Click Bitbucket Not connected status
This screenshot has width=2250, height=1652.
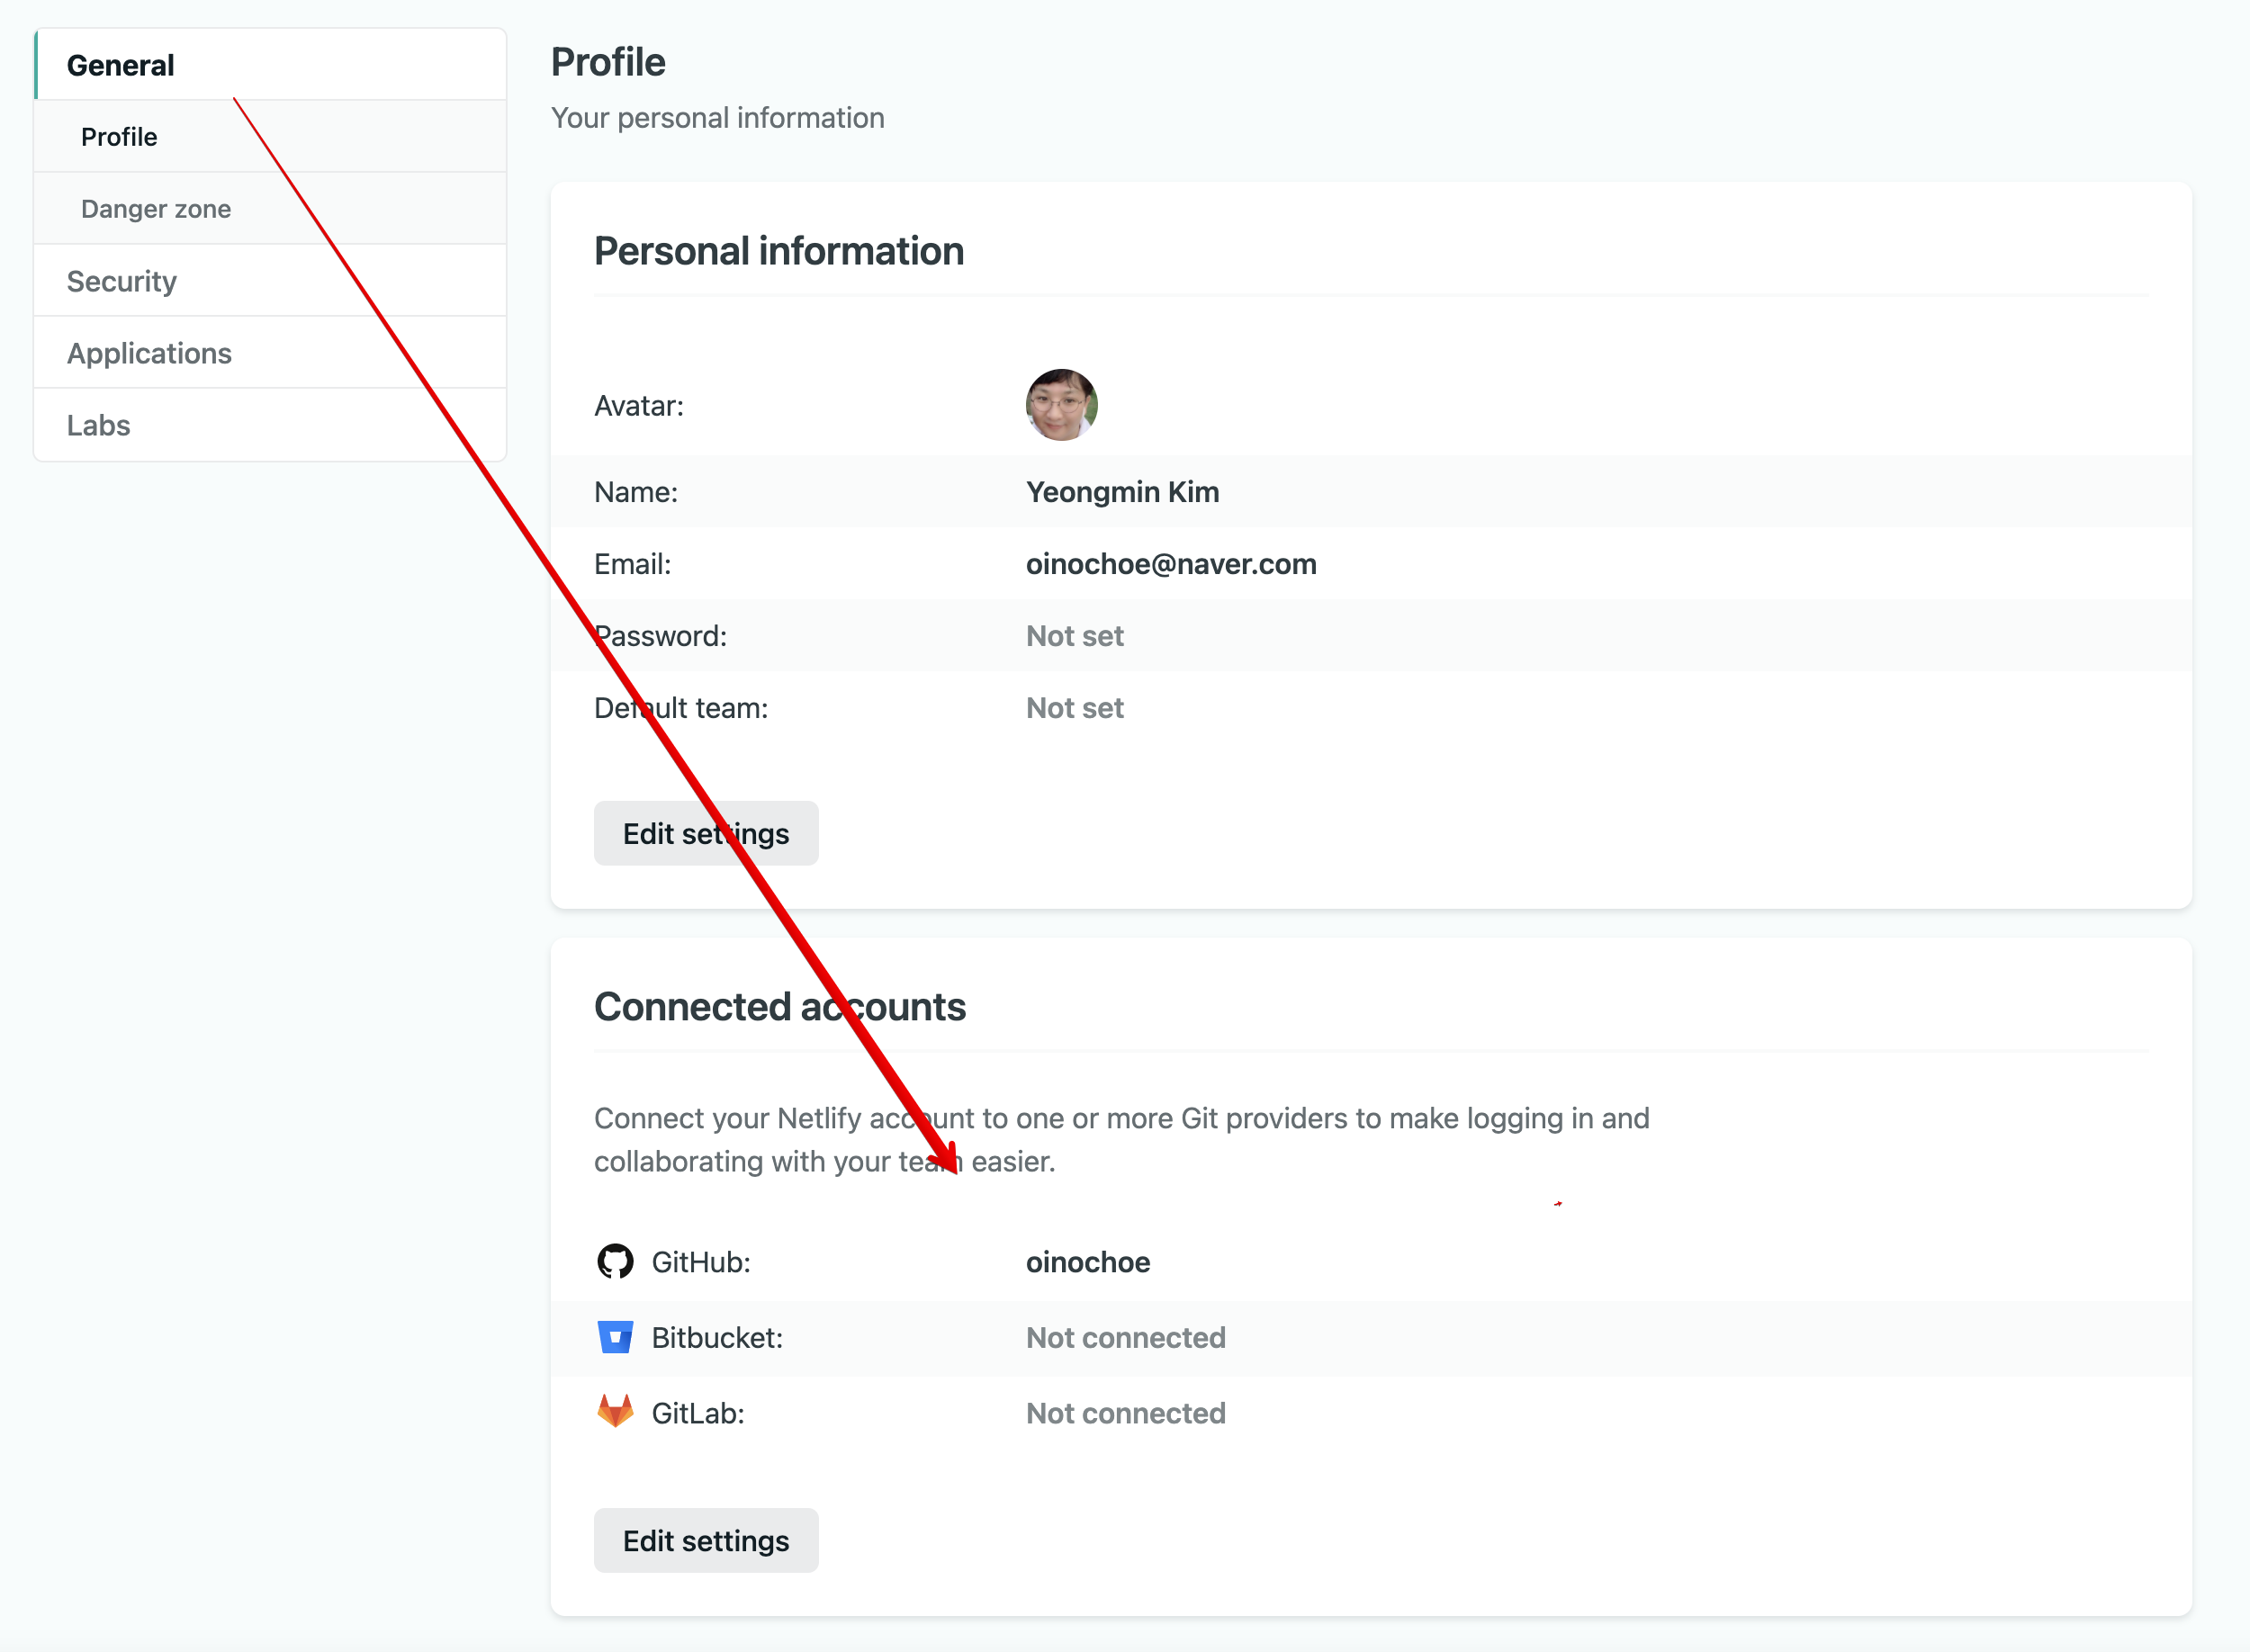click(1125, 1337)
